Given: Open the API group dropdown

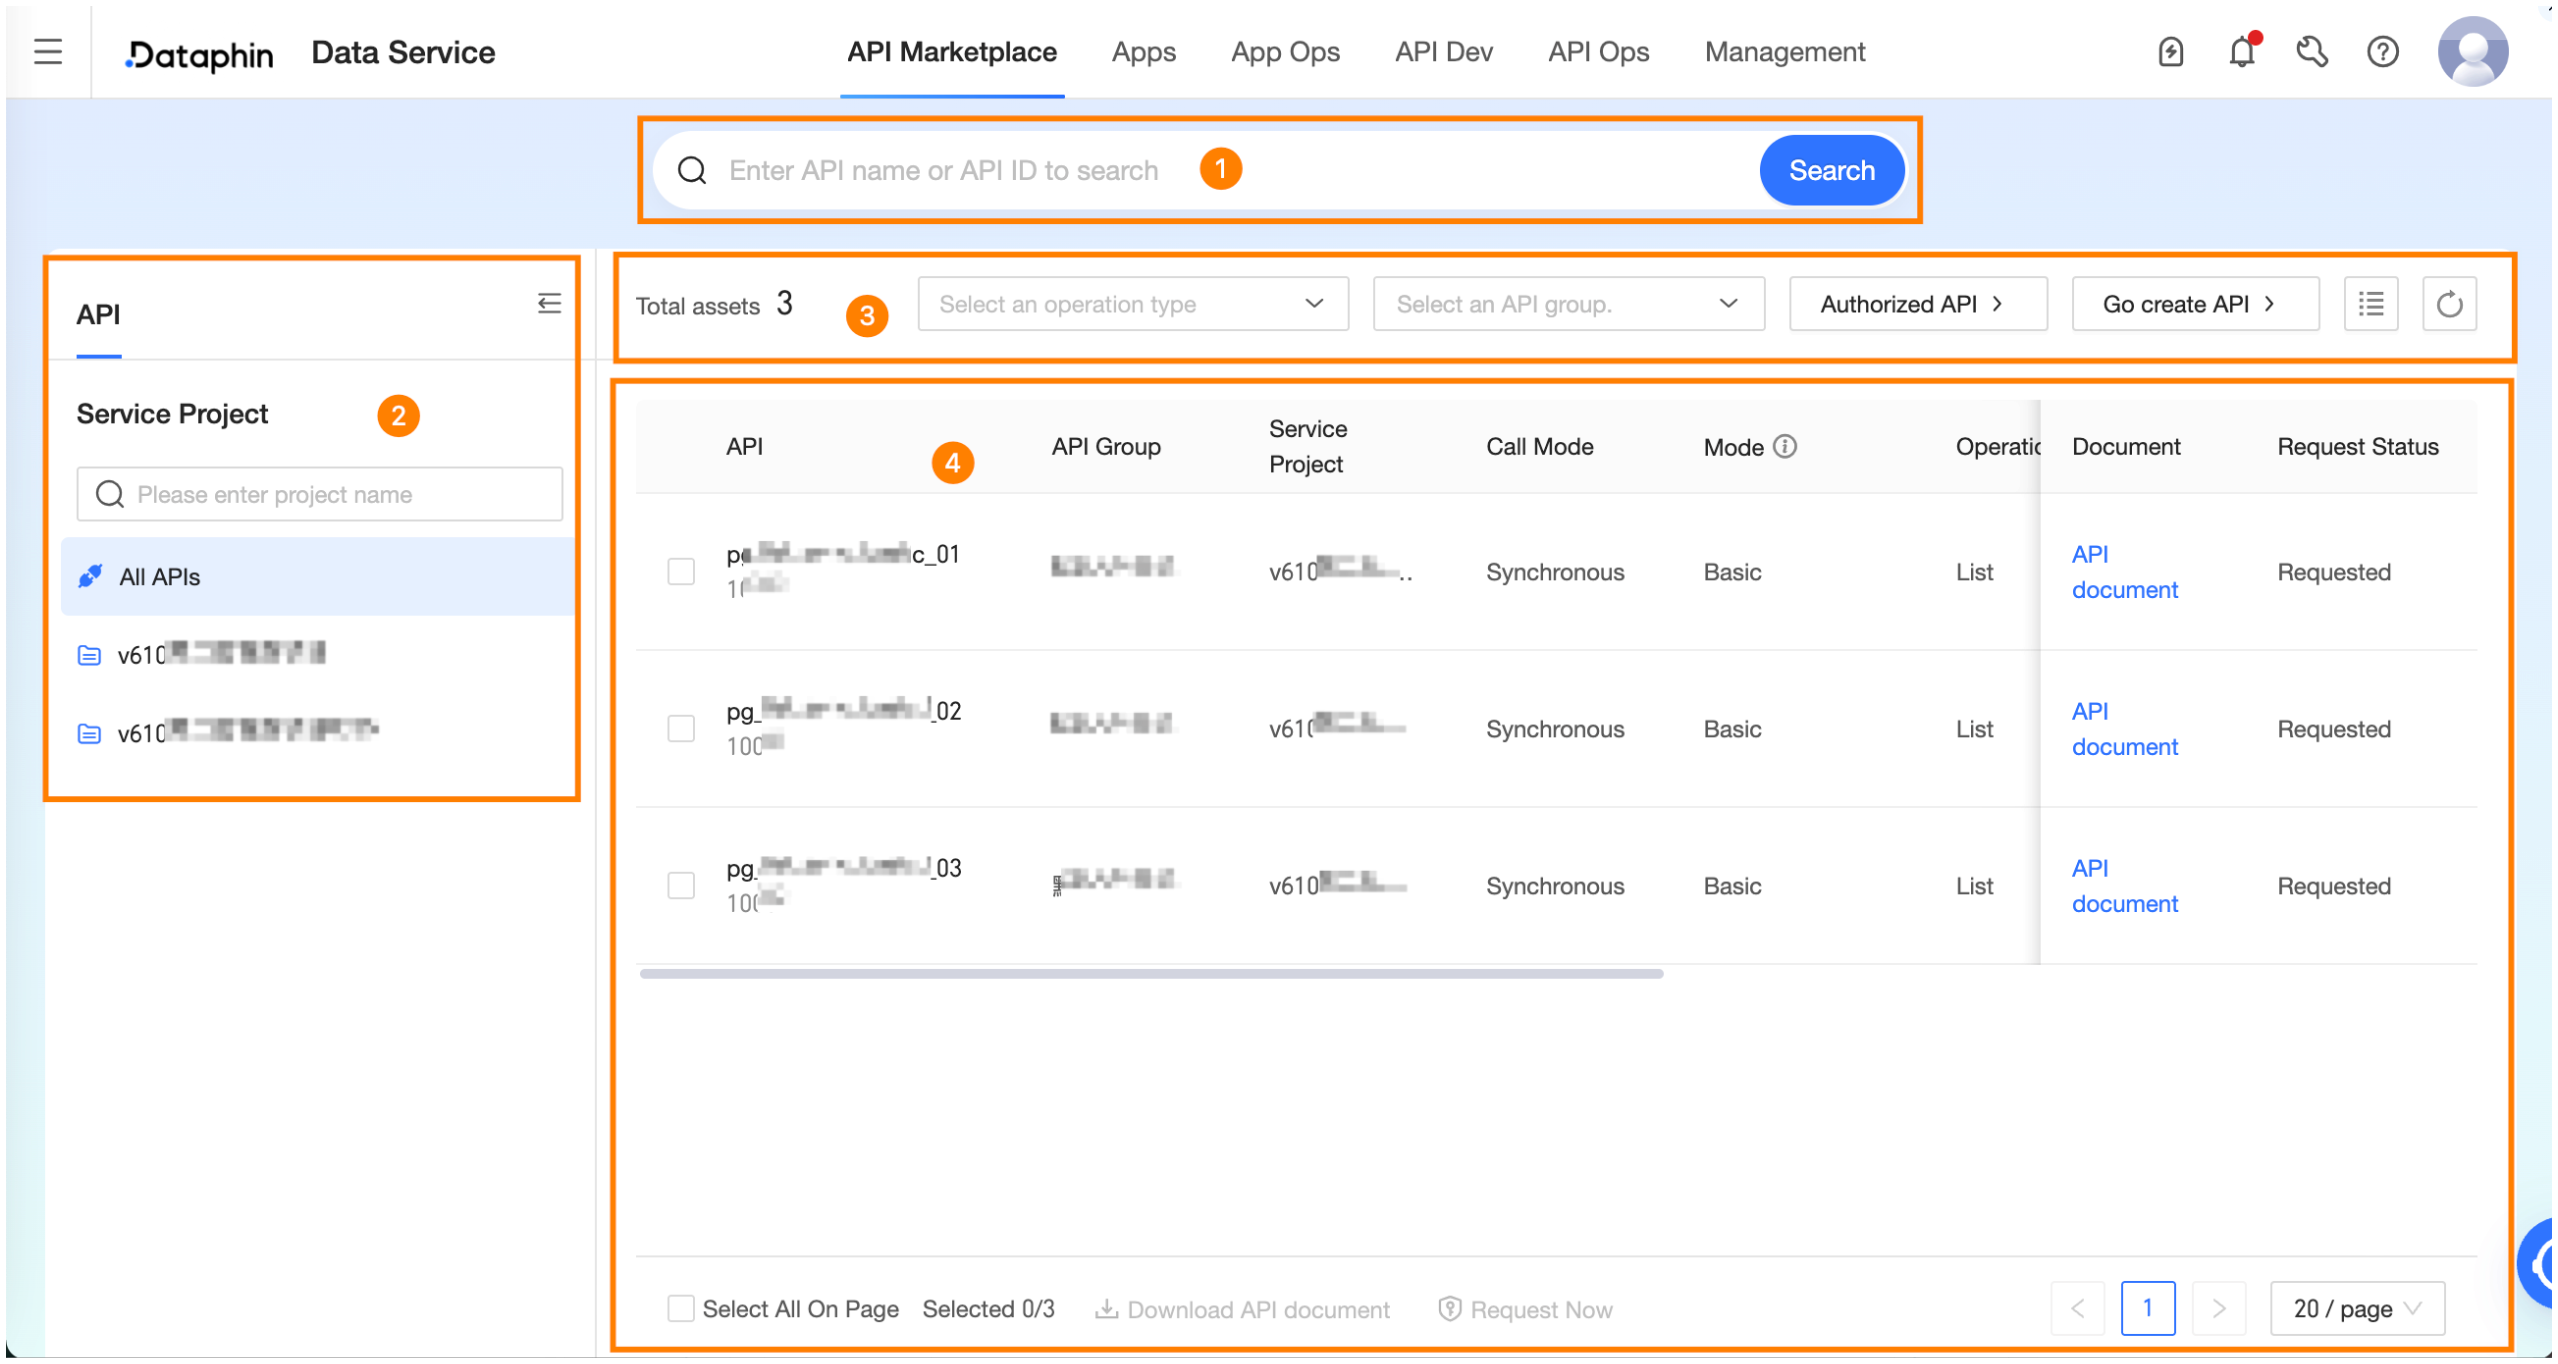Looking at the screenshot, I should coord(1569,305).
